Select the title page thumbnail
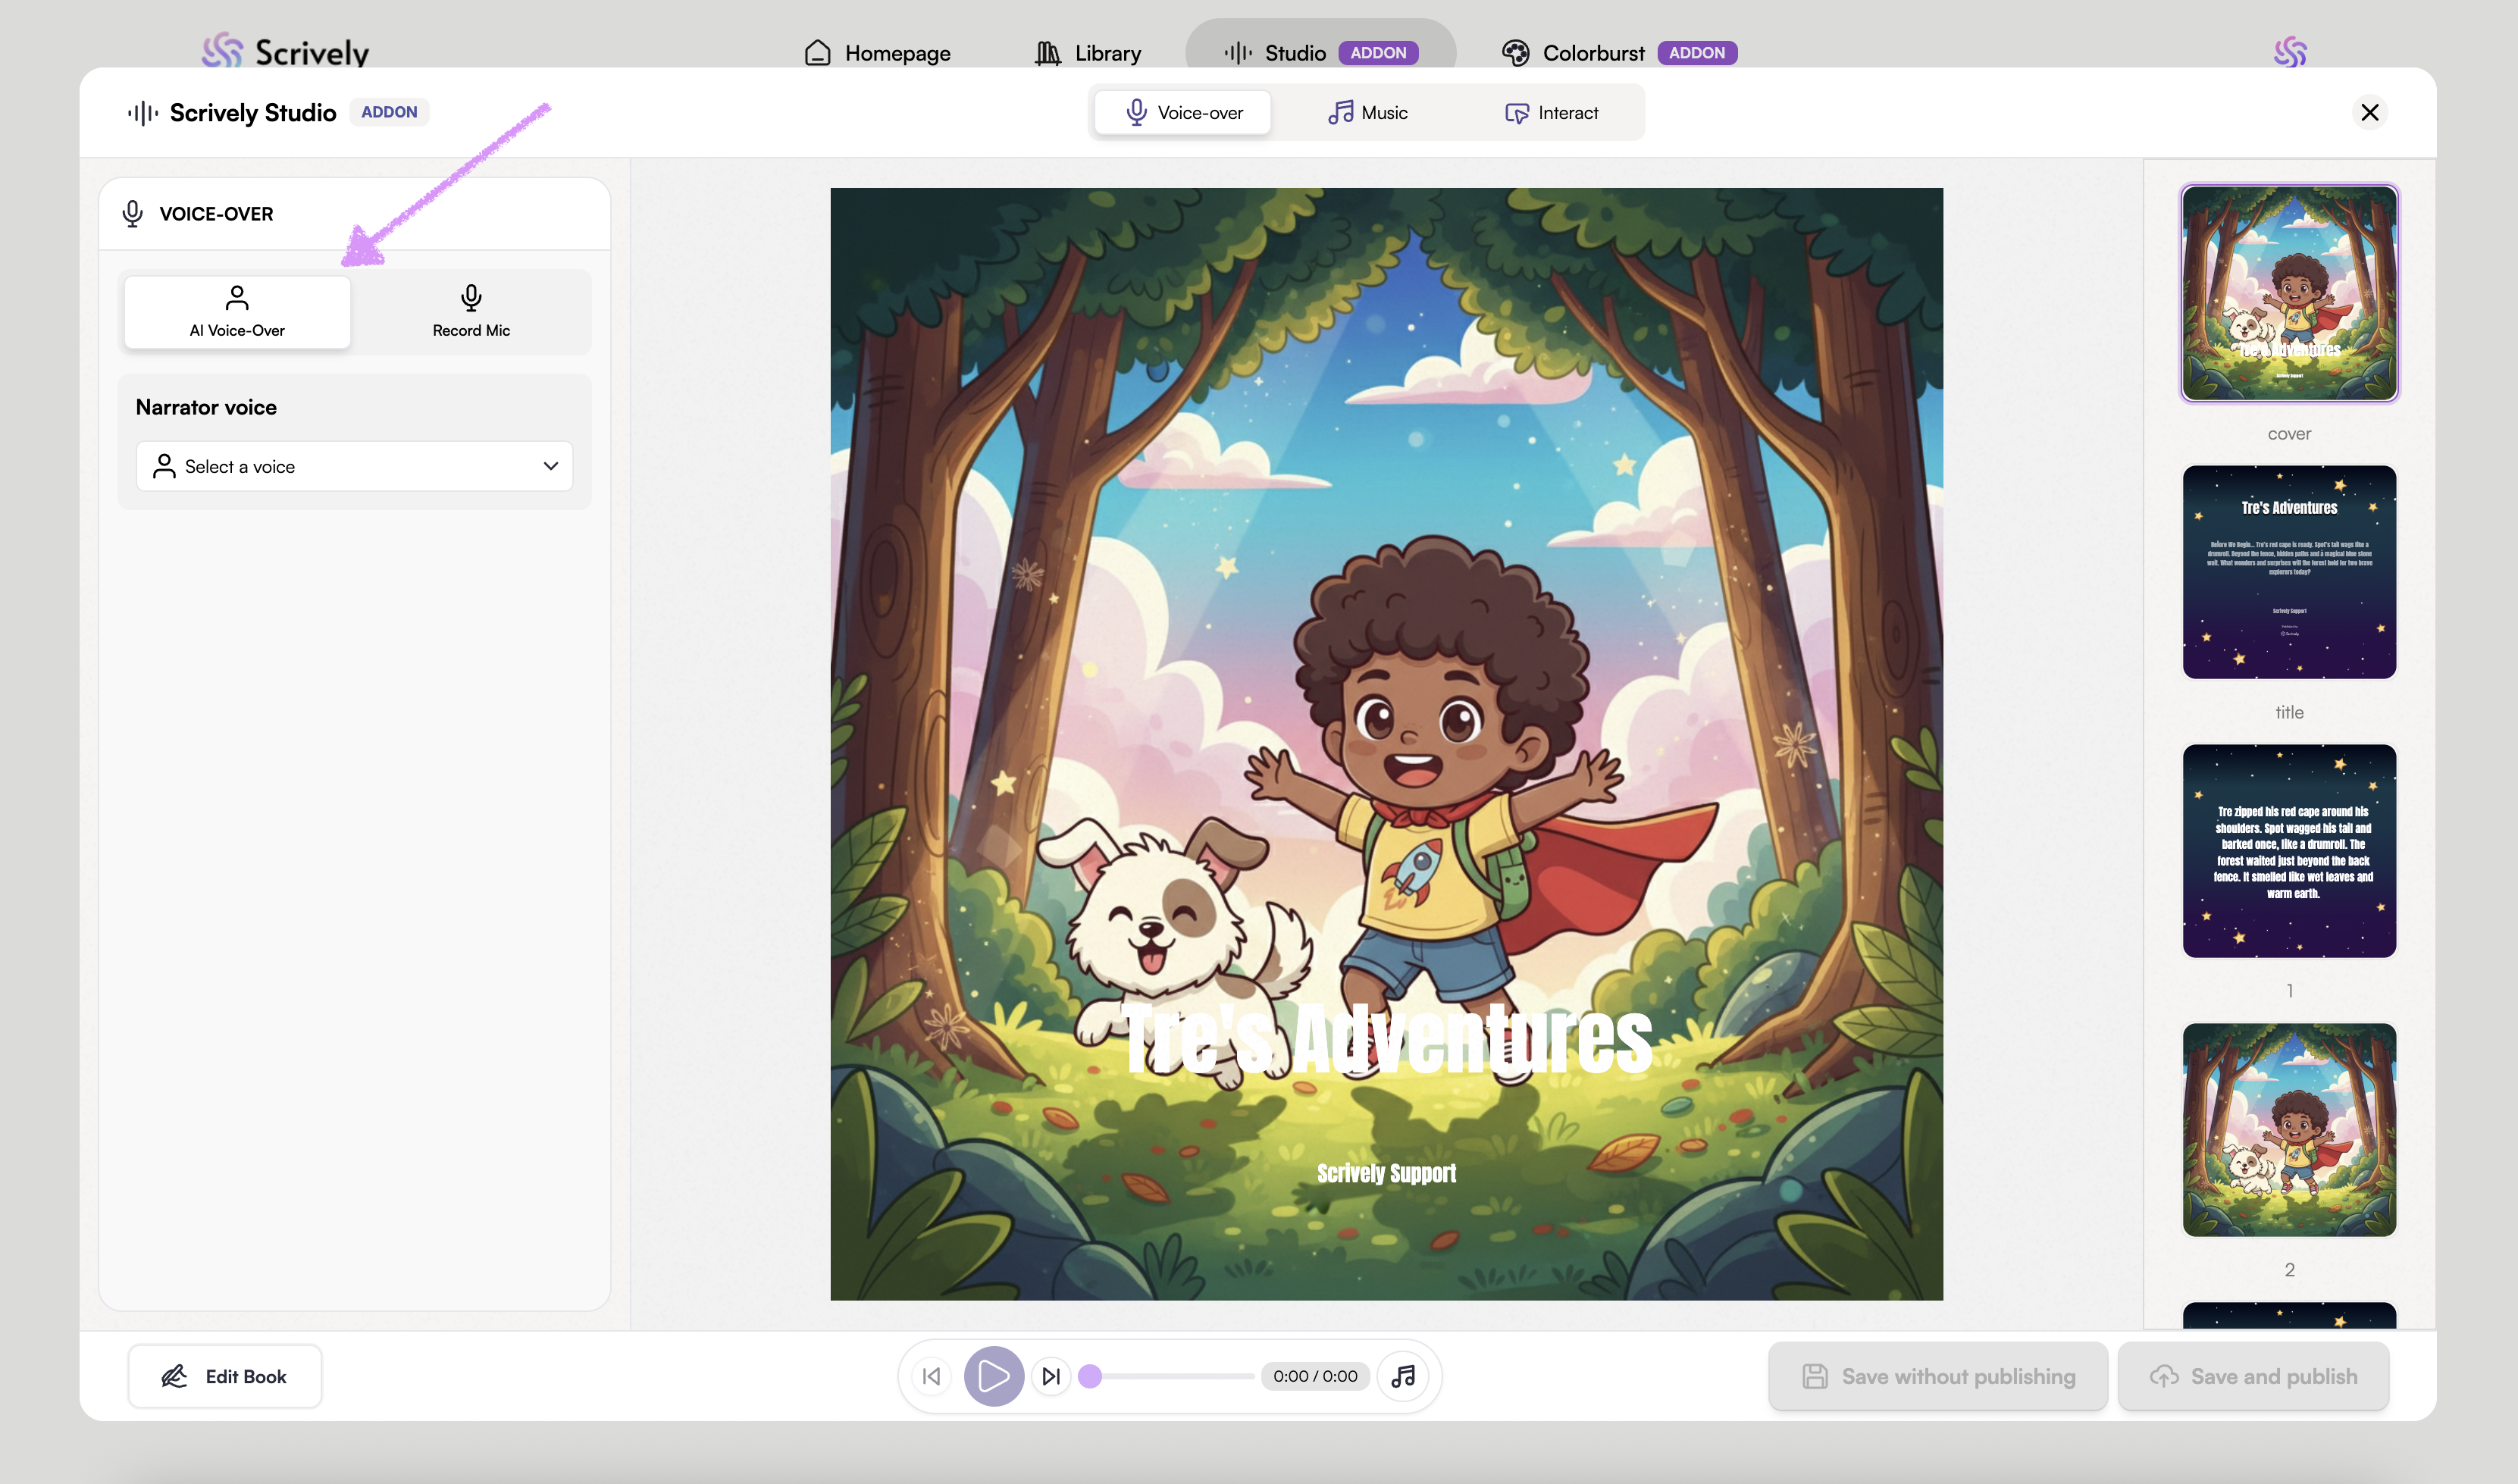 (2288, 572)
